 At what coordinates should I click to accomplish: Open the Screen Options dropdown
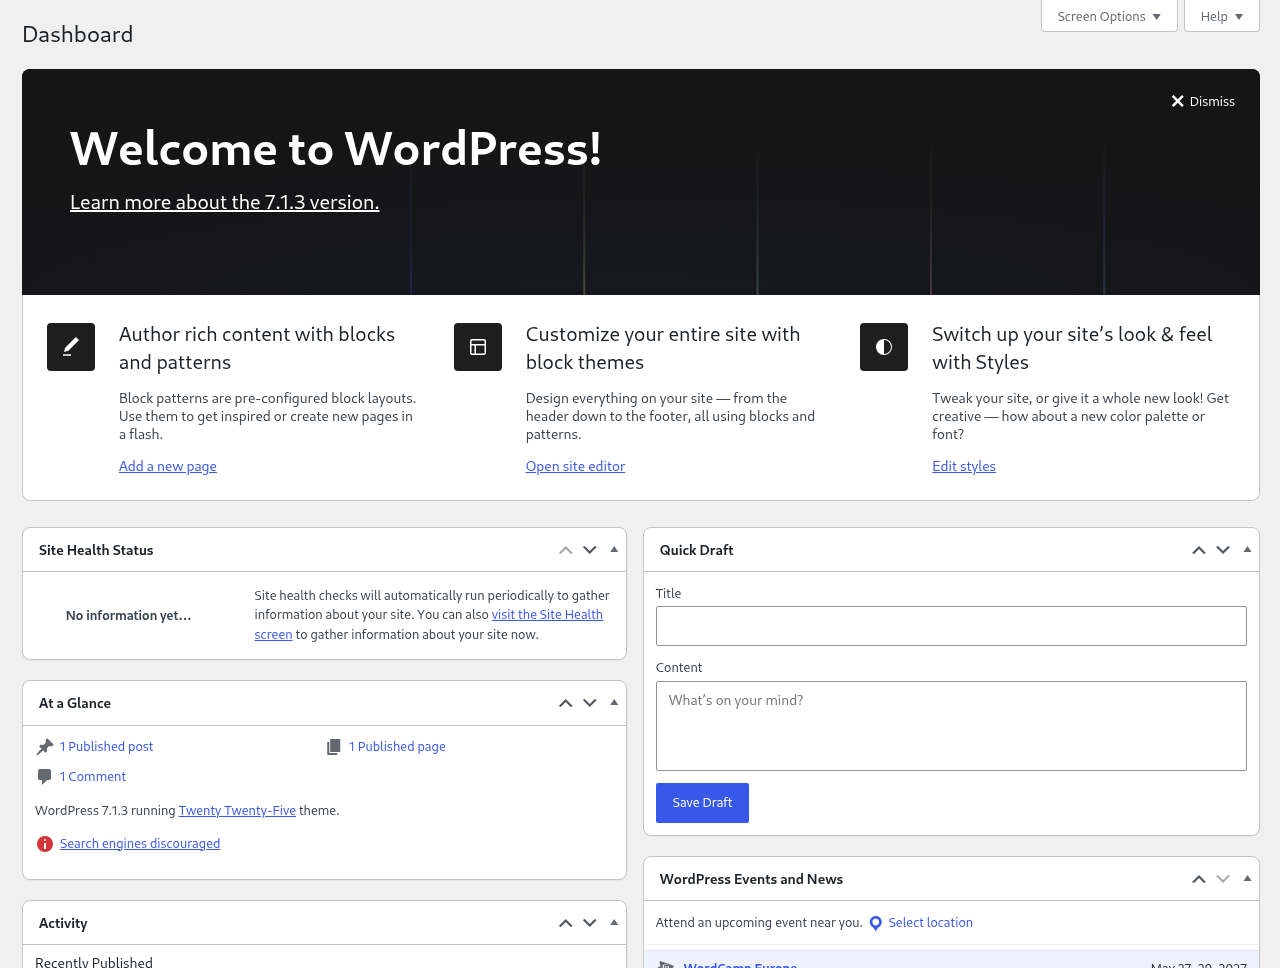click(x=1109, y=16)
